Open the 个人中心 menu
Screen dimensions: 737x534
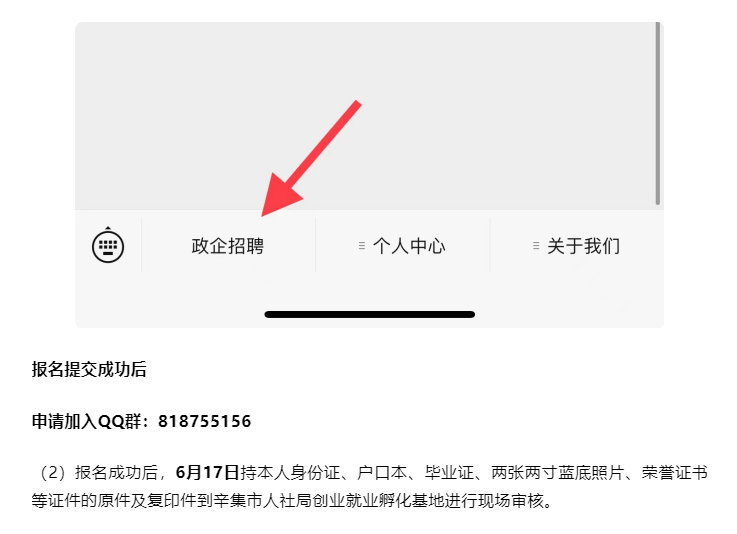(x=402, y=246)
